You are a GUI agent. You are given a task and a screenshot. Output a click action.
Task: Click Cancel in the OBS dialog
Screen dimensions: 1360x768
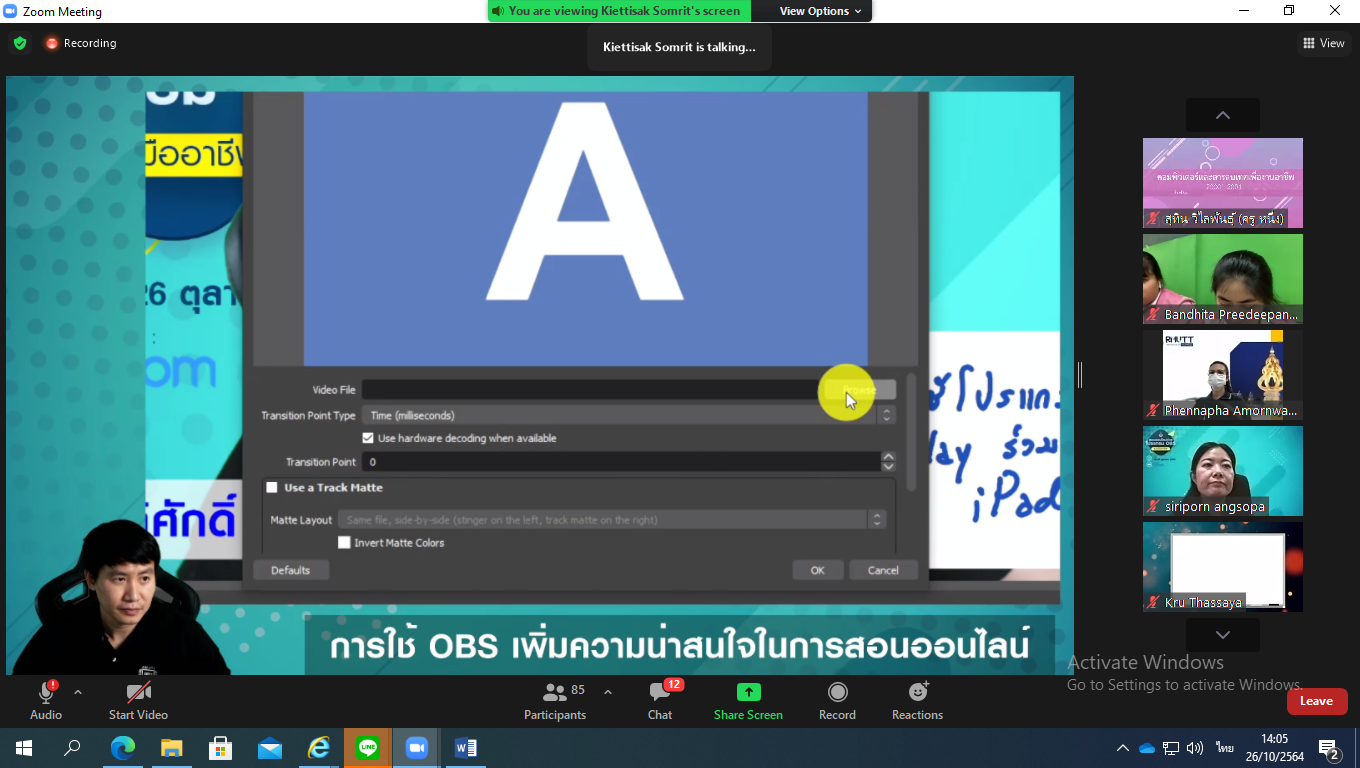883,570
